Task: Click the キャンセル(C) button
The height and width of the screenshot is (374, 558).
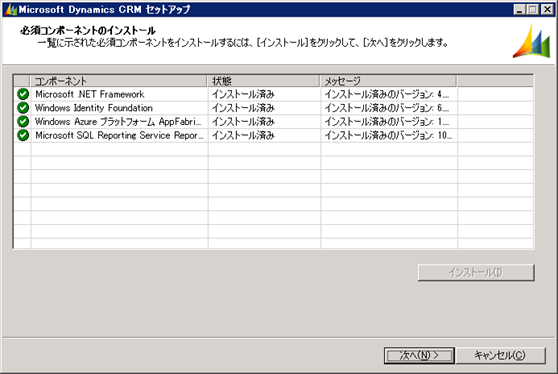Action: point(500,355)
